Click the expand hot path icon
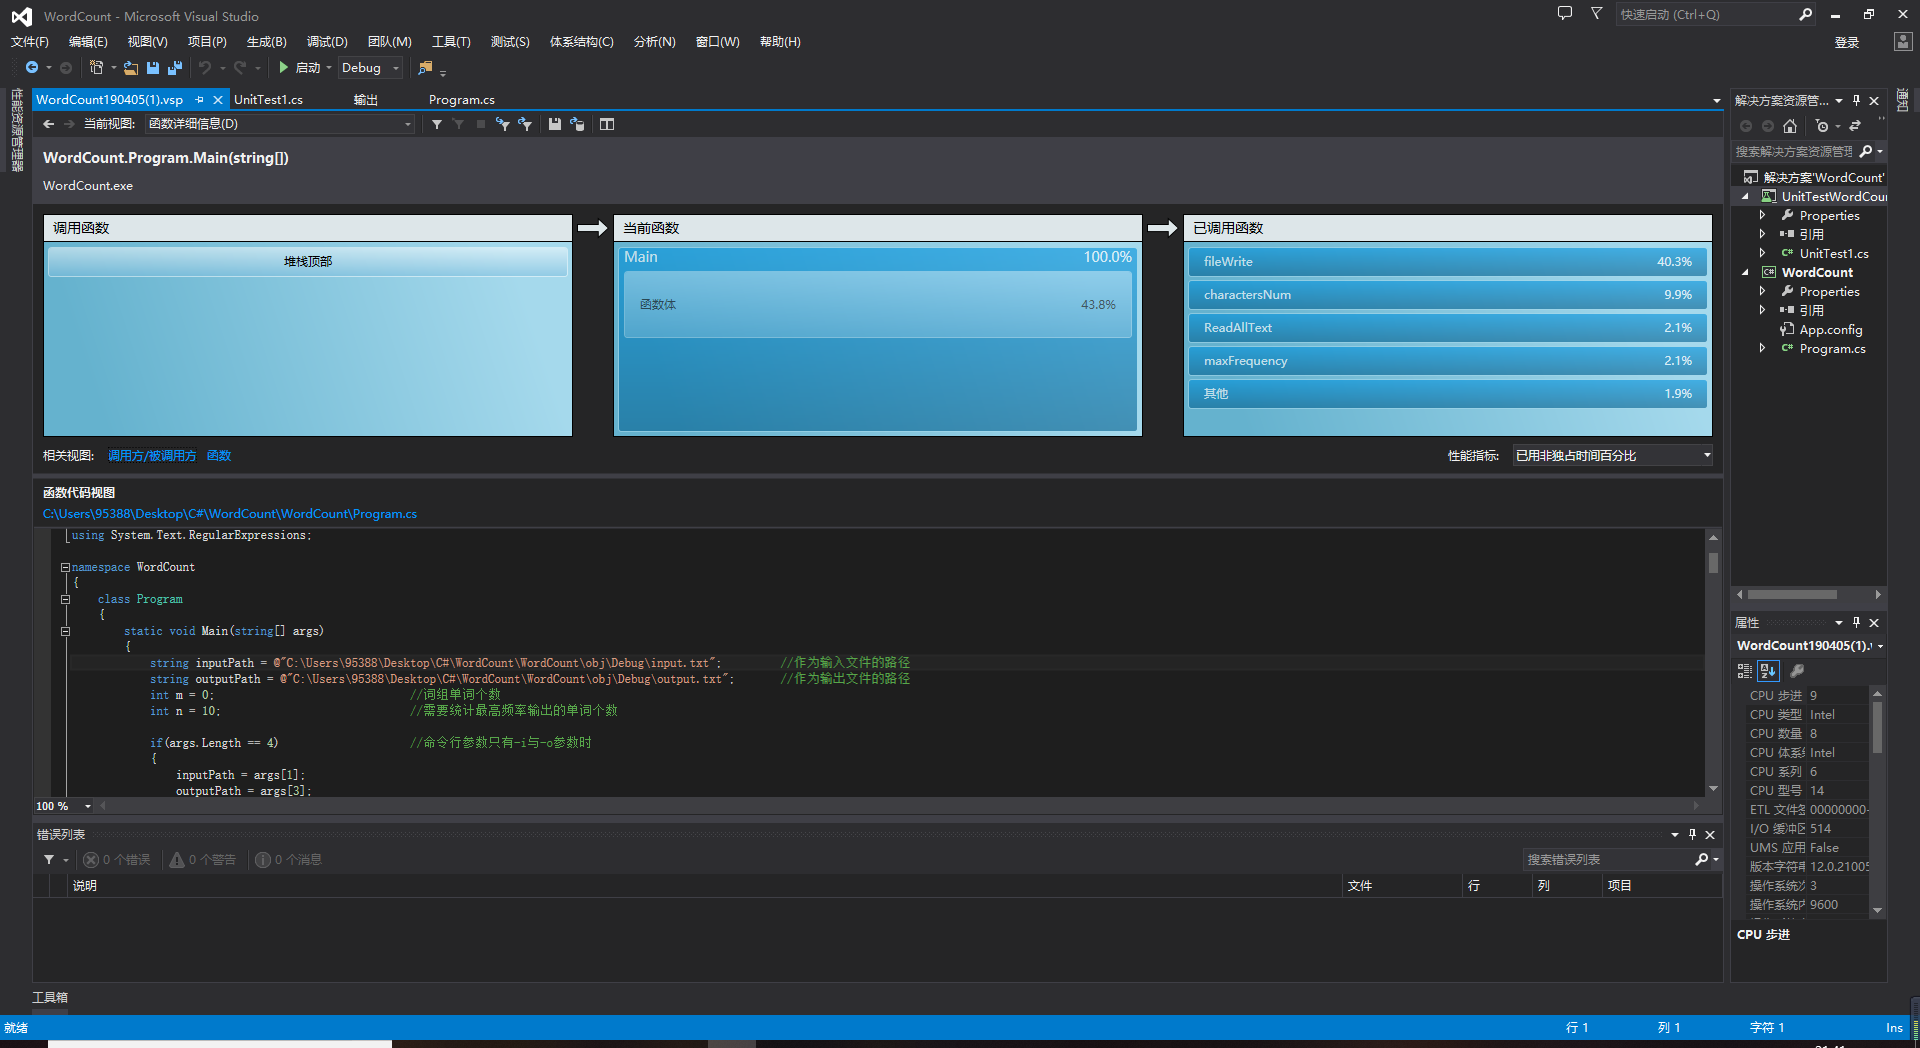This screenshot has height=1048, width=1920. (525, 124)
